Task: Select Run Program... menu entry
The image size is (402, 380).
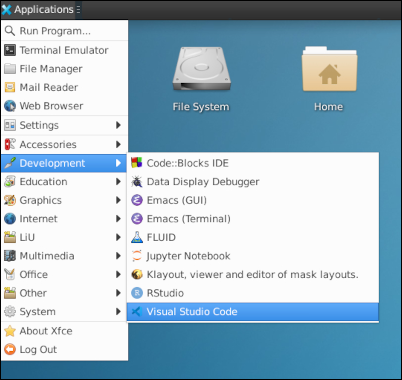Action: pos(65,31)
